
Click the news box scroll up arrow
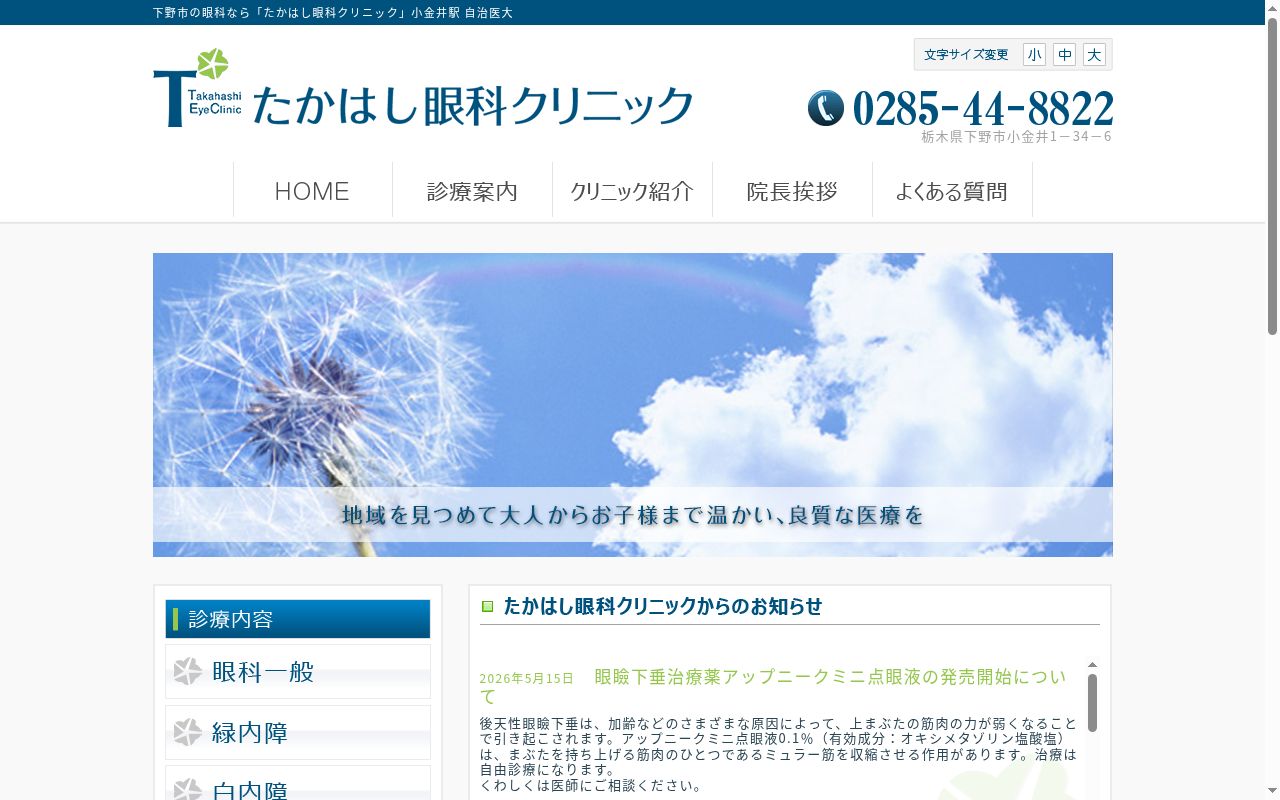[x=1092, y=665]
